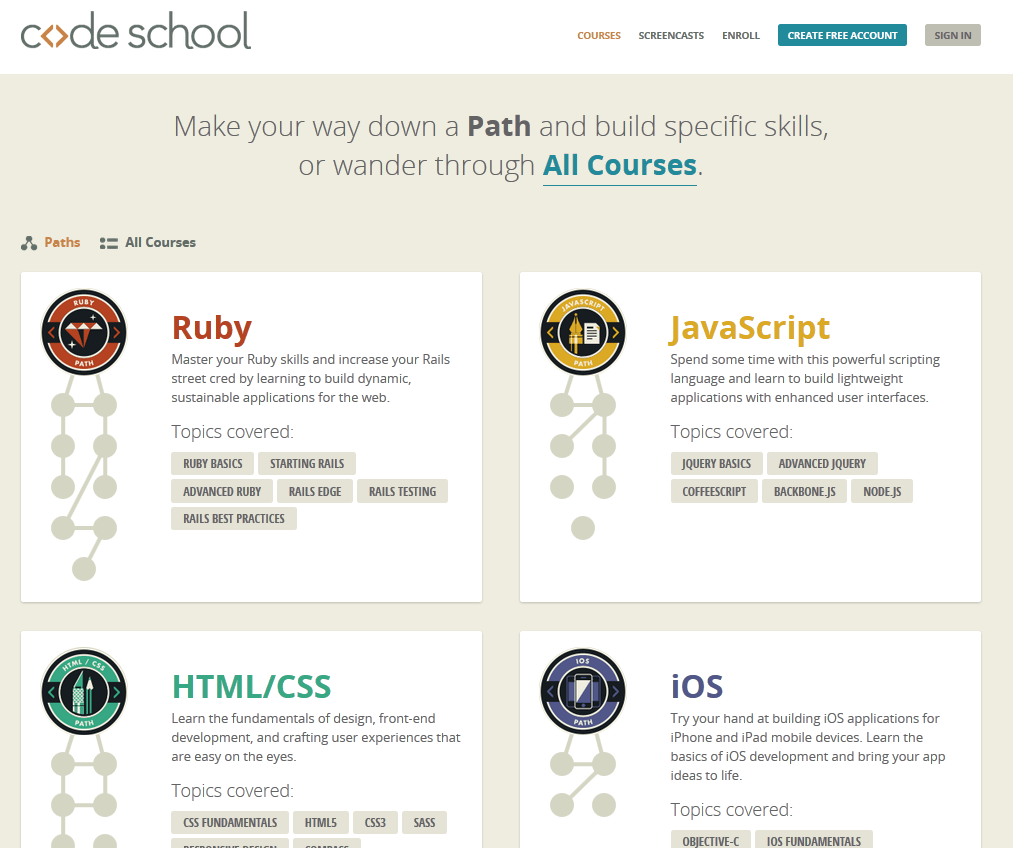Viewport: 1013px width, 848px height.
Task: Pick the Rails Edge topic tag
Action: coord(315,491)
